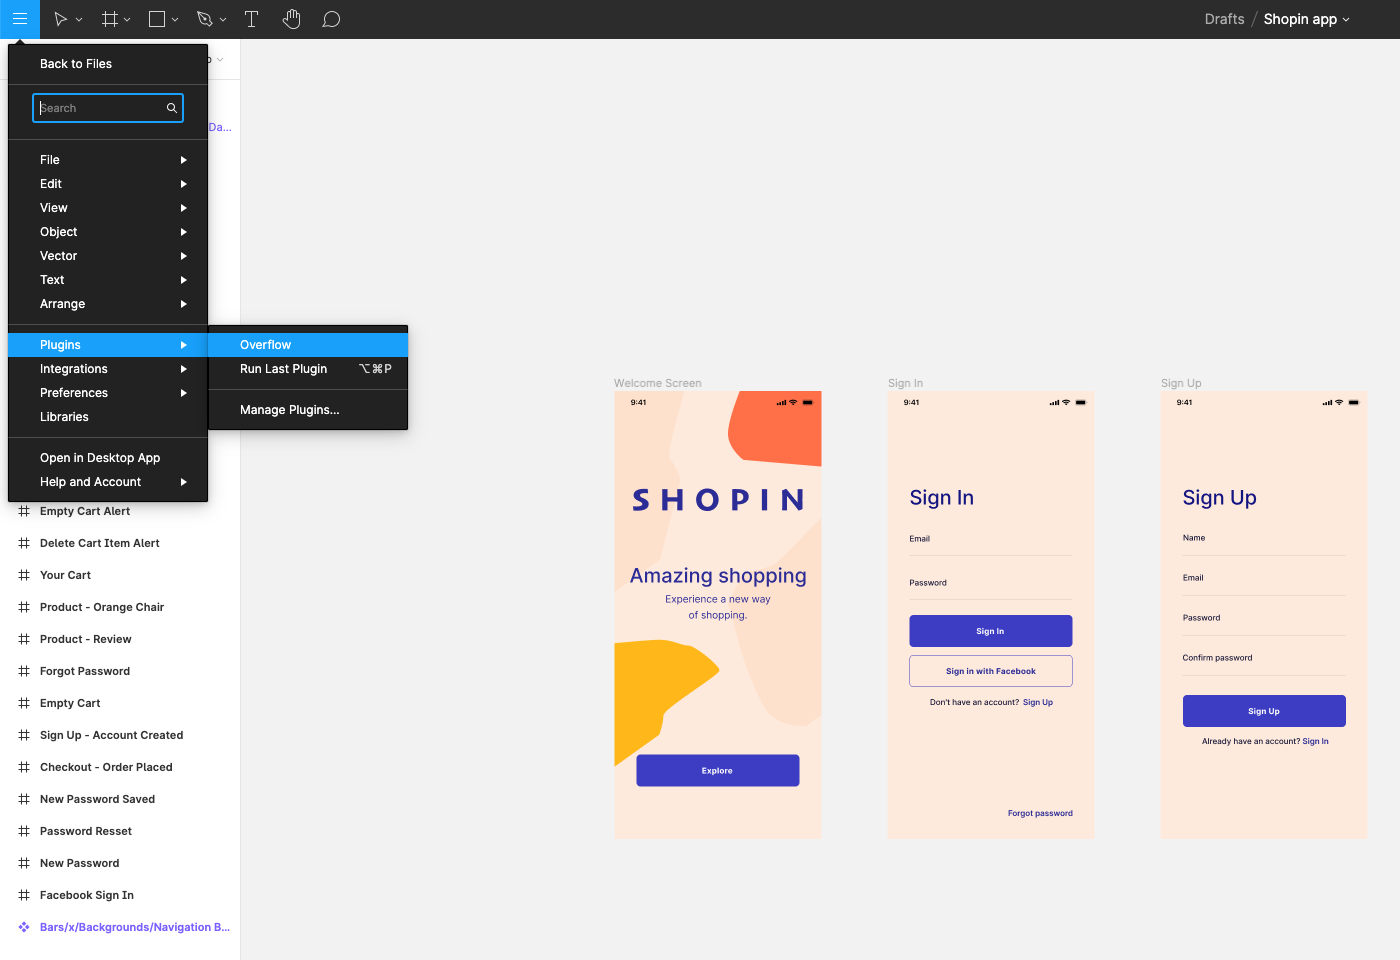Click Back to Files

click(x=75, y=63)
